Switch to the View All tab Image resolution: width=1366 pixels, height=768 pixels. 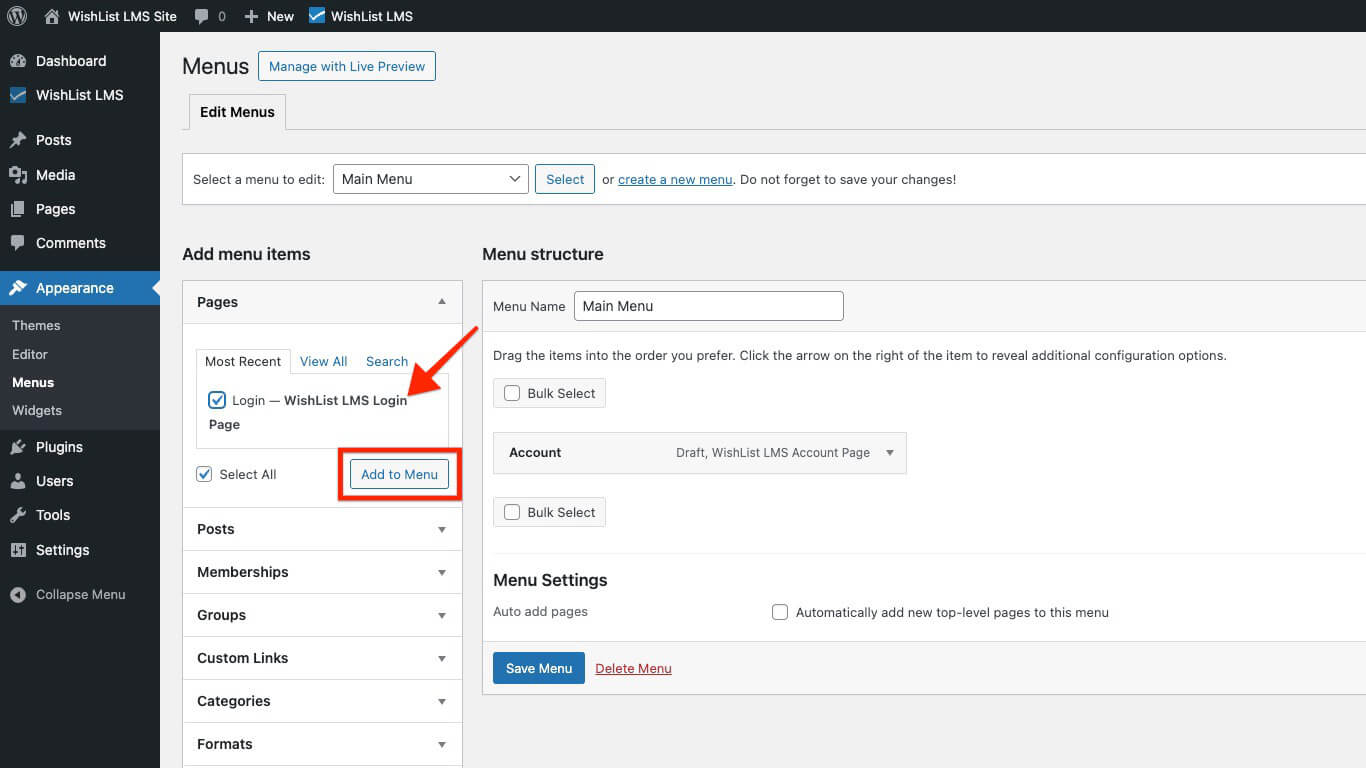pyautogui.click(x=323, y=361)
